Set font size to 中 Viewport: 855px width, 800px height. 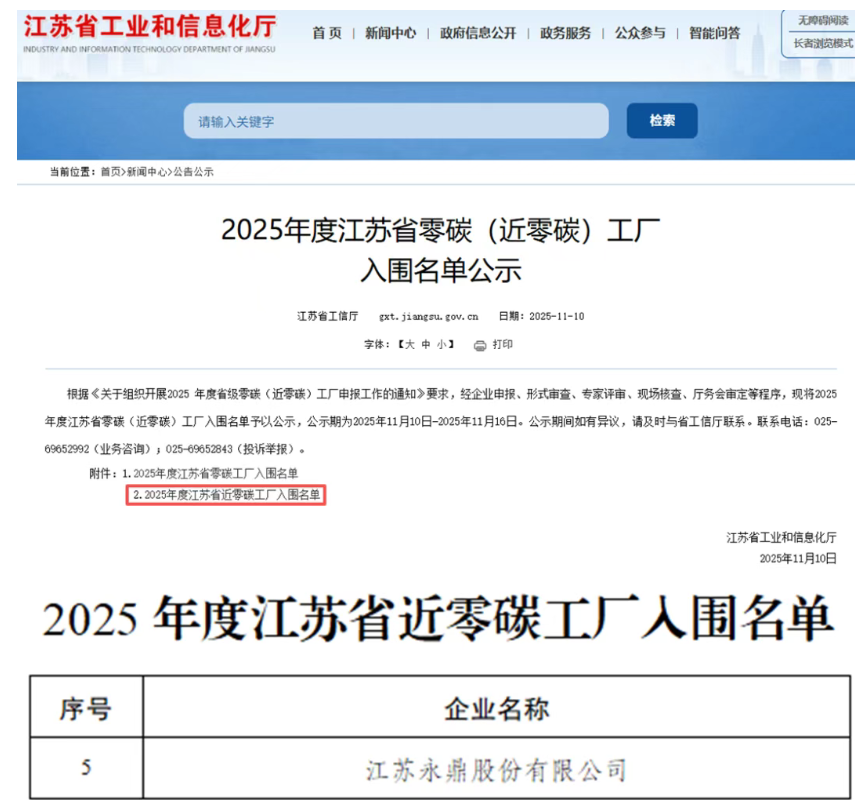coord(425,345)
